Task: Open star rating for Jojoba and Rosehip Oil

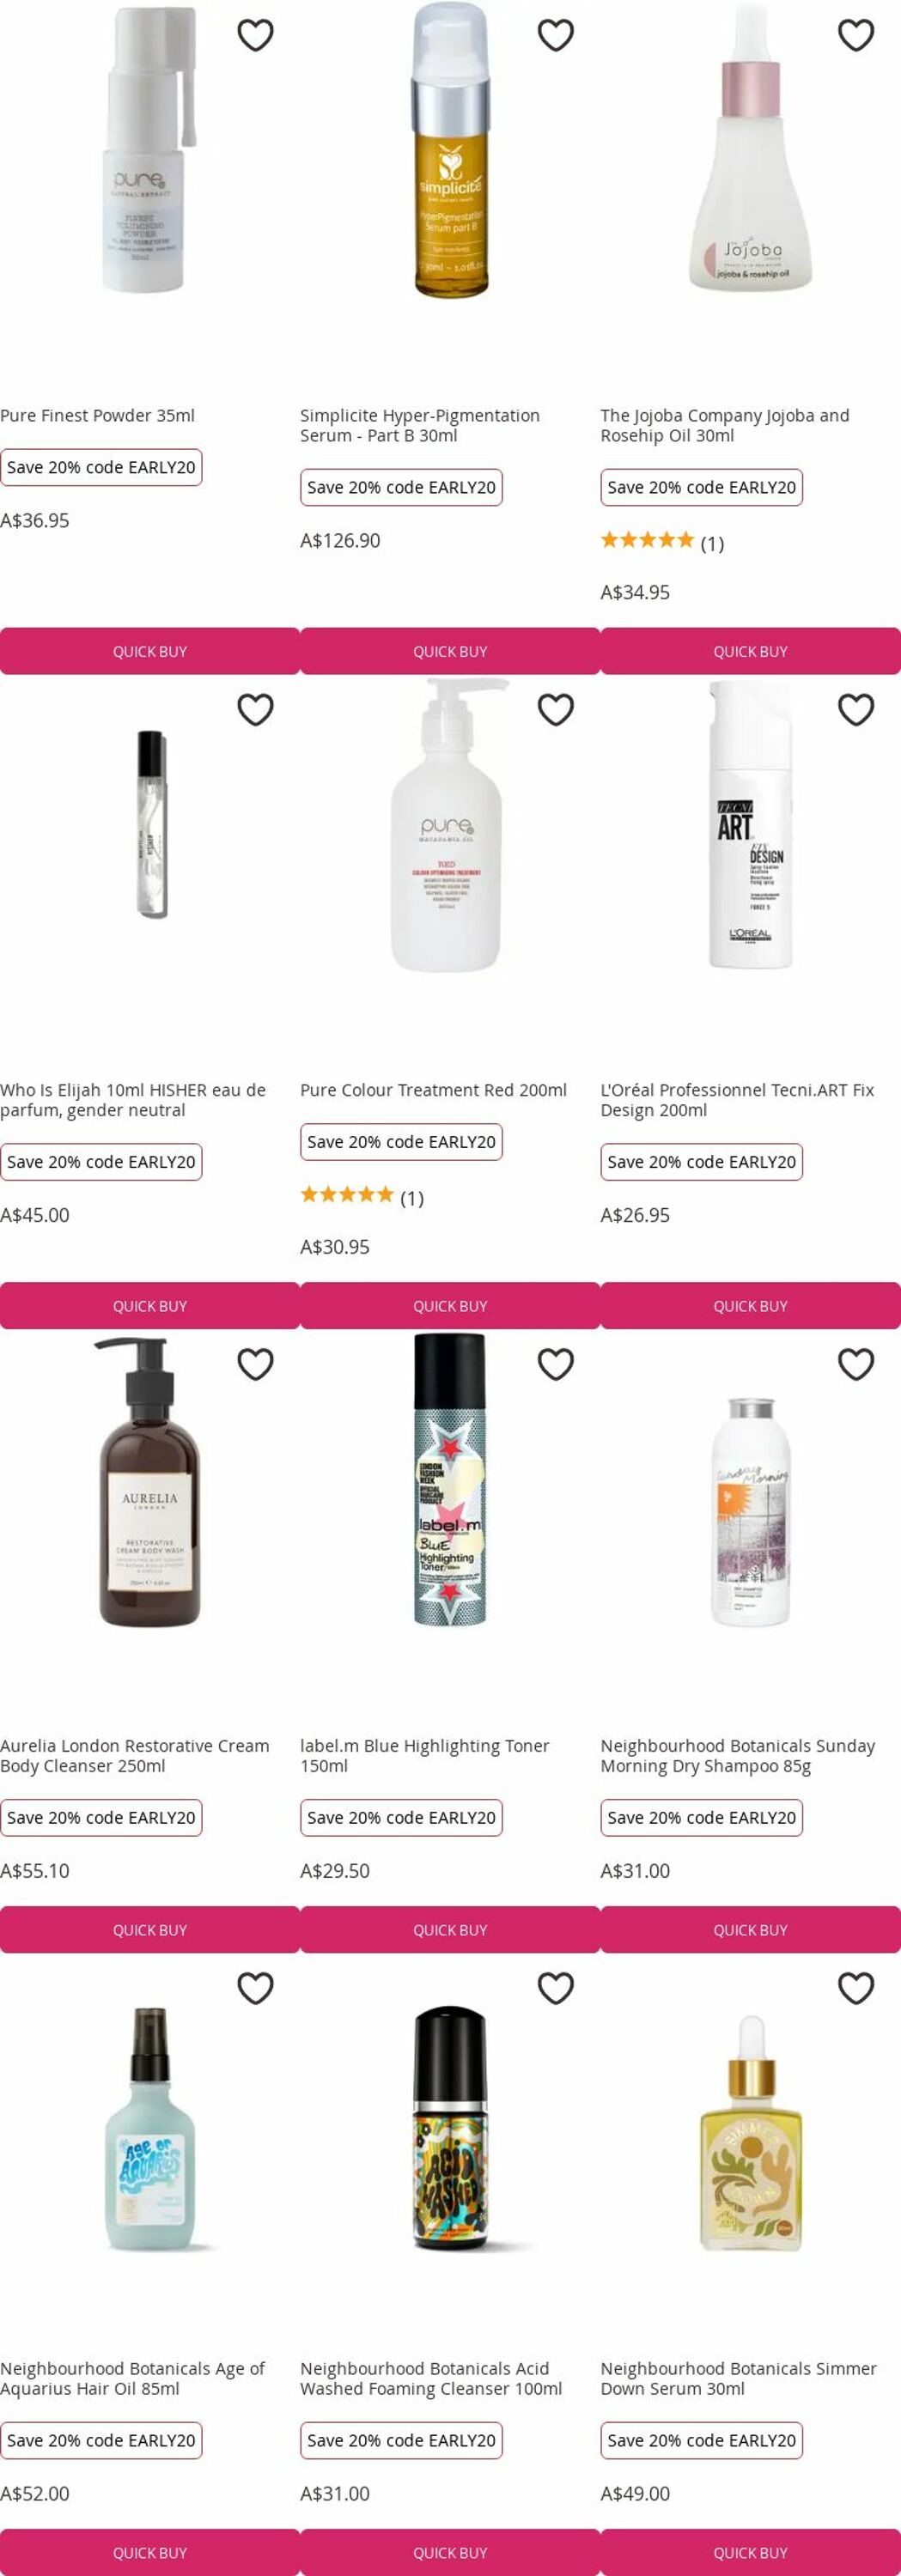Action: [x=662, y=542]
